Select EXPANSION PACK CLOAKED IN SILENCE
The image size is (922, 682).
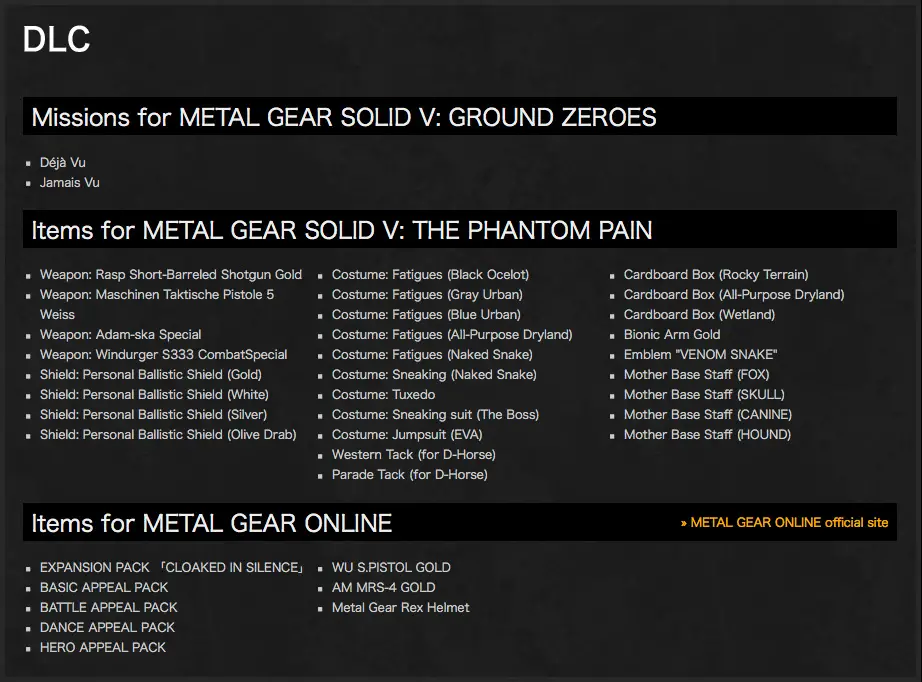(x=172, y=567)
